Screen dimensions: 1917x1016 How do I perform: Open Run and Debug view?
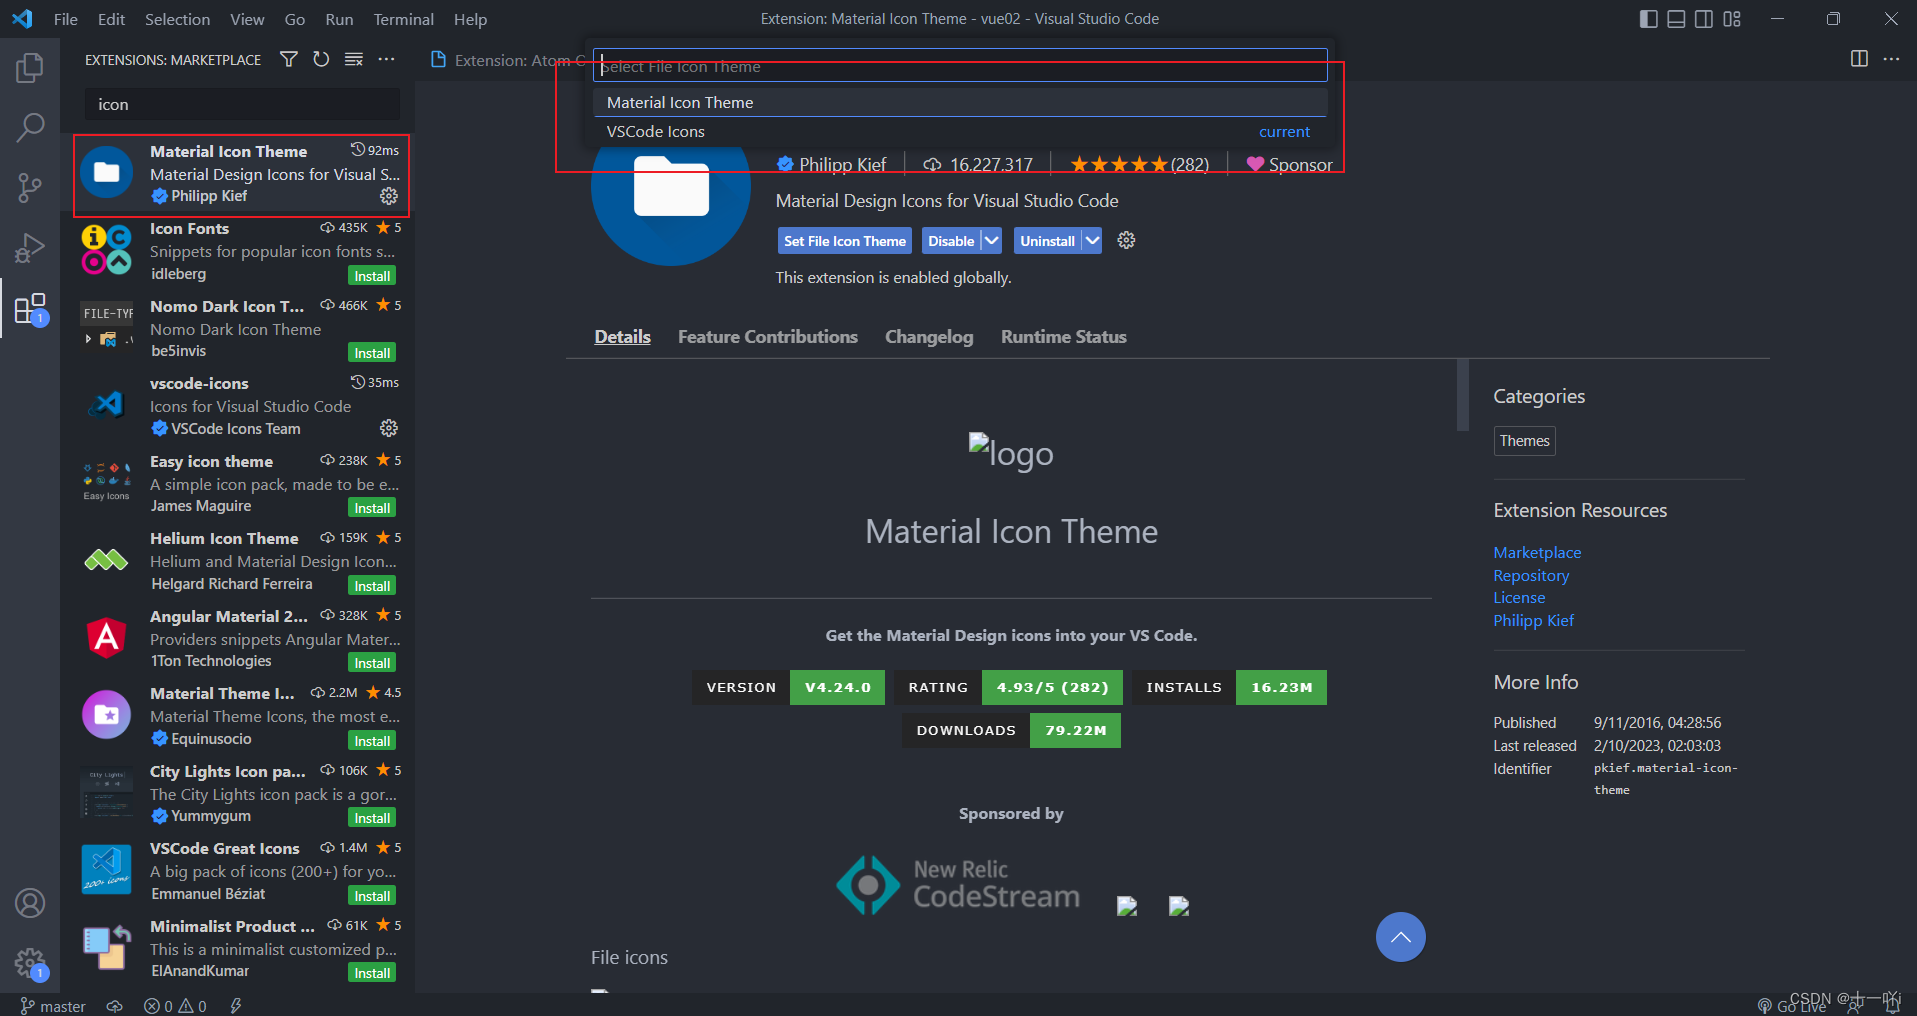(30, 247)
